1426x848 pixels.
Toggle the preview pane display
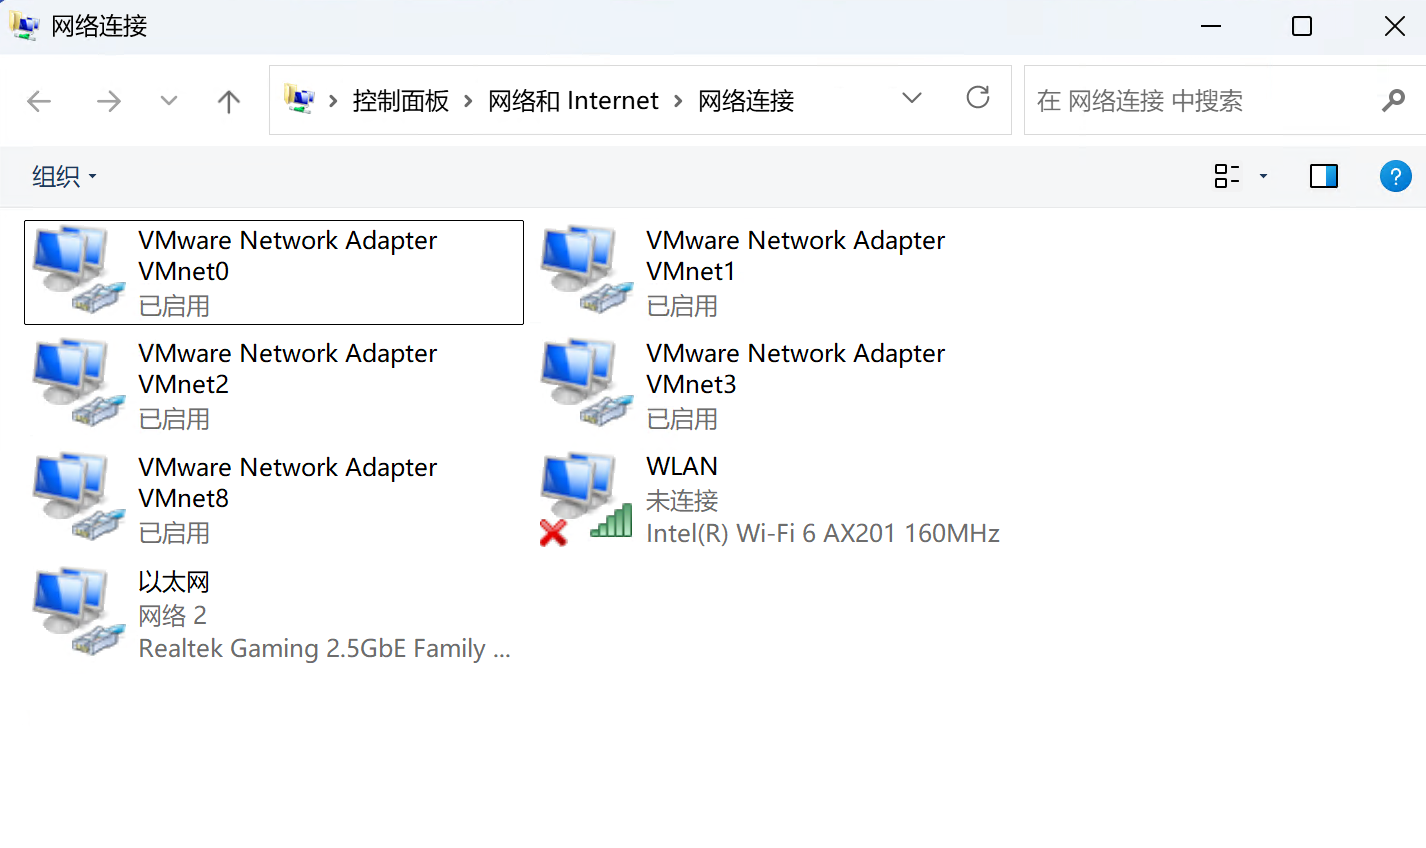1324,176
